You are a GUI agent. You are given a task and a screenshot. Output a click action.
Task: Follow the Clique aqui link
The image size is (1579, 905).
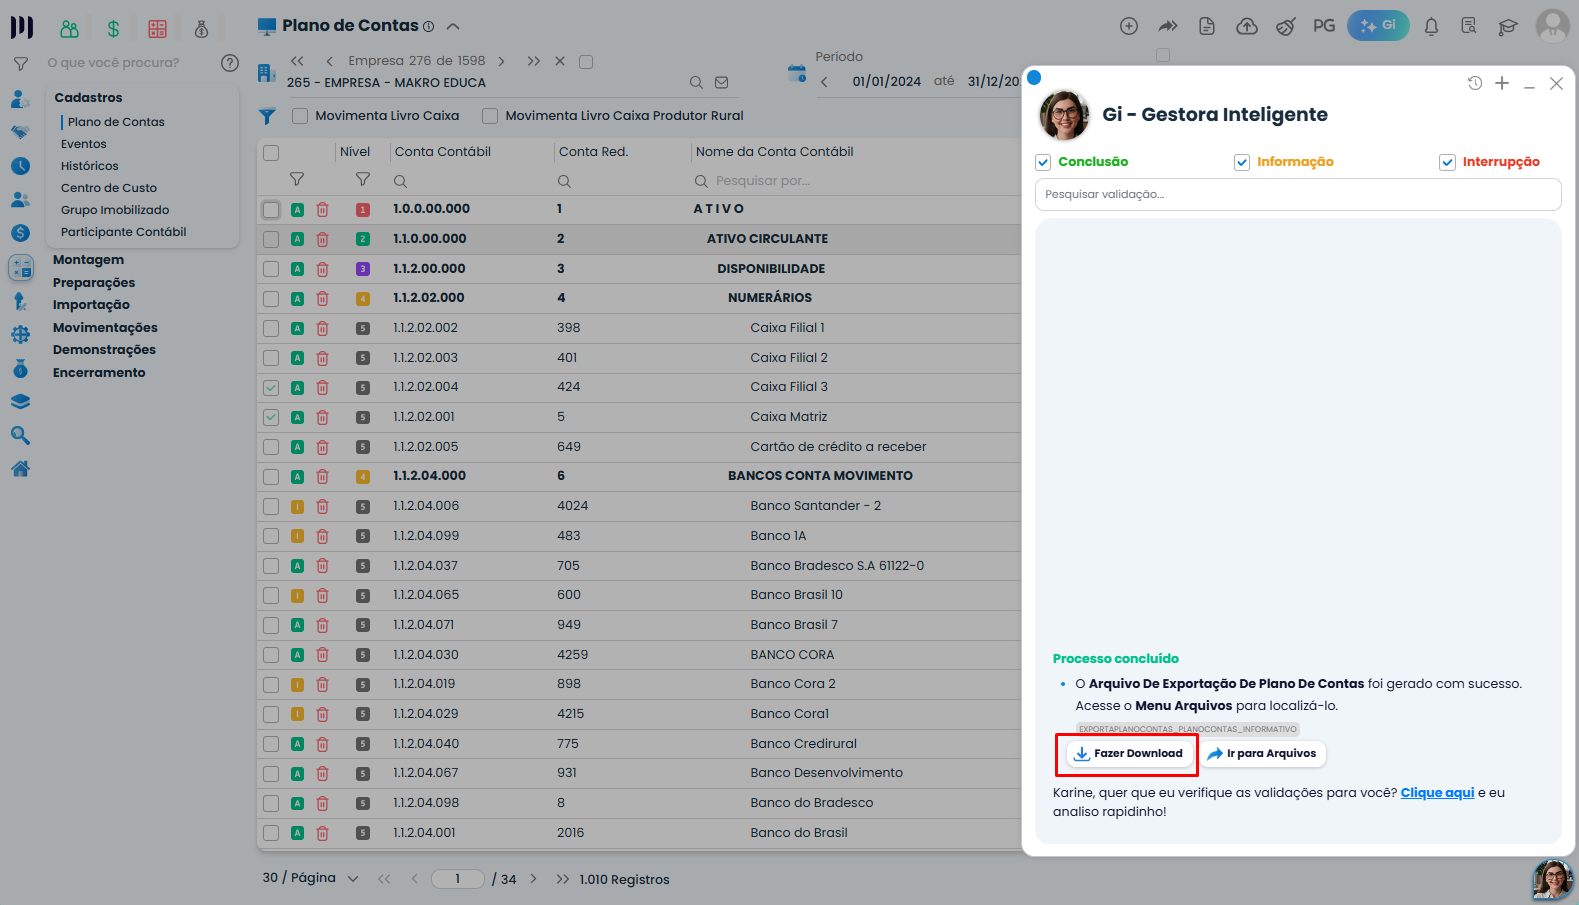tap(1437, 793)
